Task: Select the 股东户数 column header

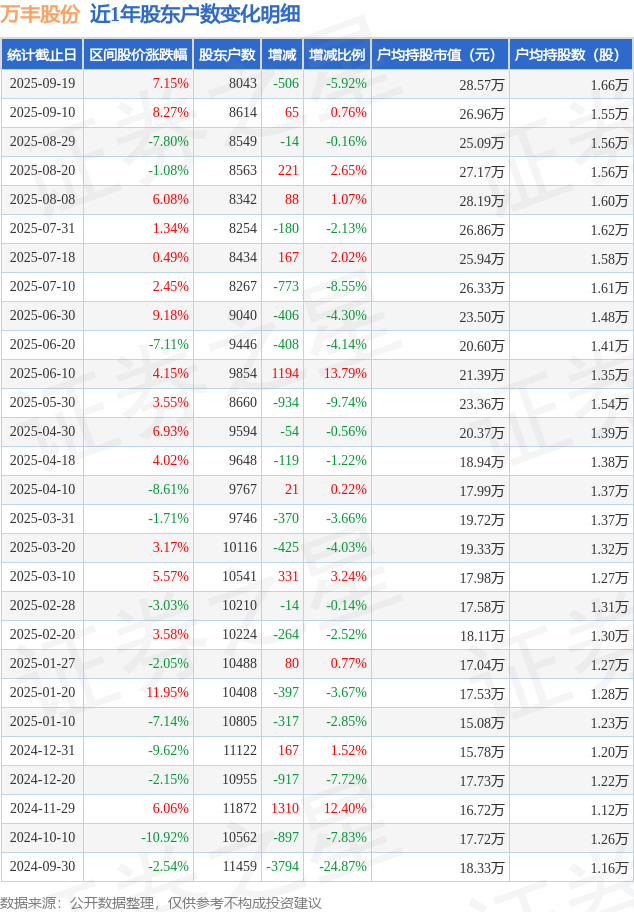Action: point(227,55)
